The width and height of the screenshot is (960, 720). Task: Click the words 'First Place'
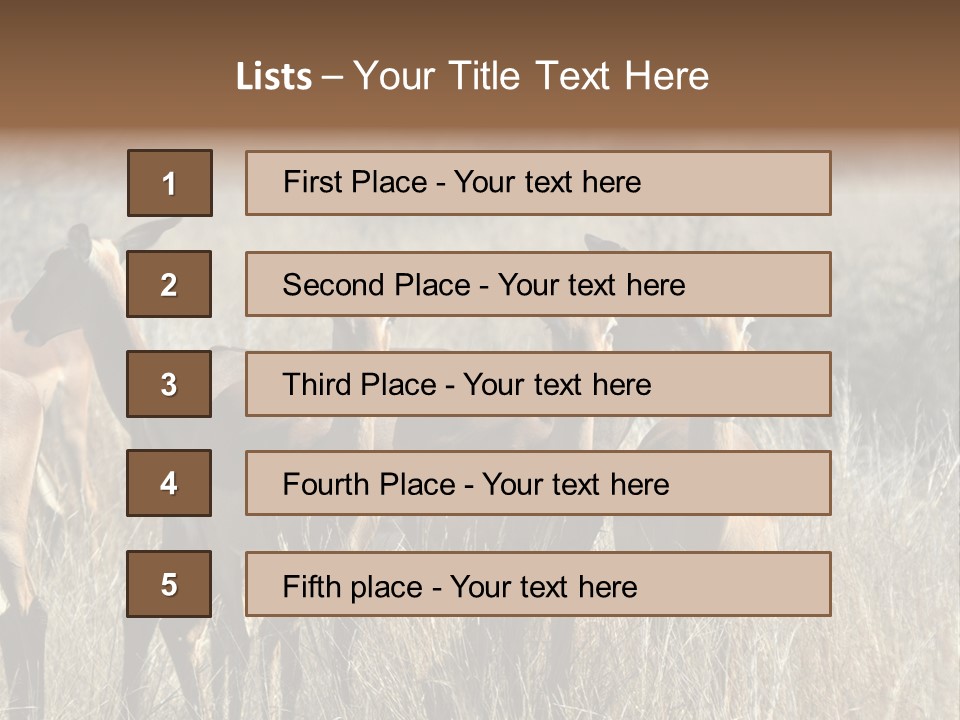coord(357,182)
